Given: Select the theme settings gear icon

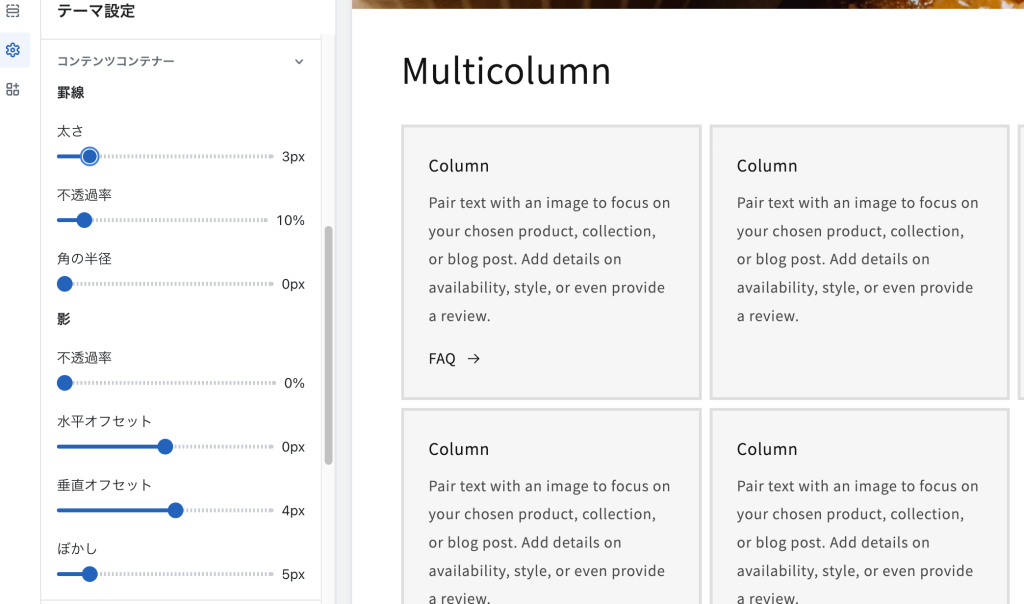Looking at the screenshot, I should pyautogui.click(x=13, y=50).
